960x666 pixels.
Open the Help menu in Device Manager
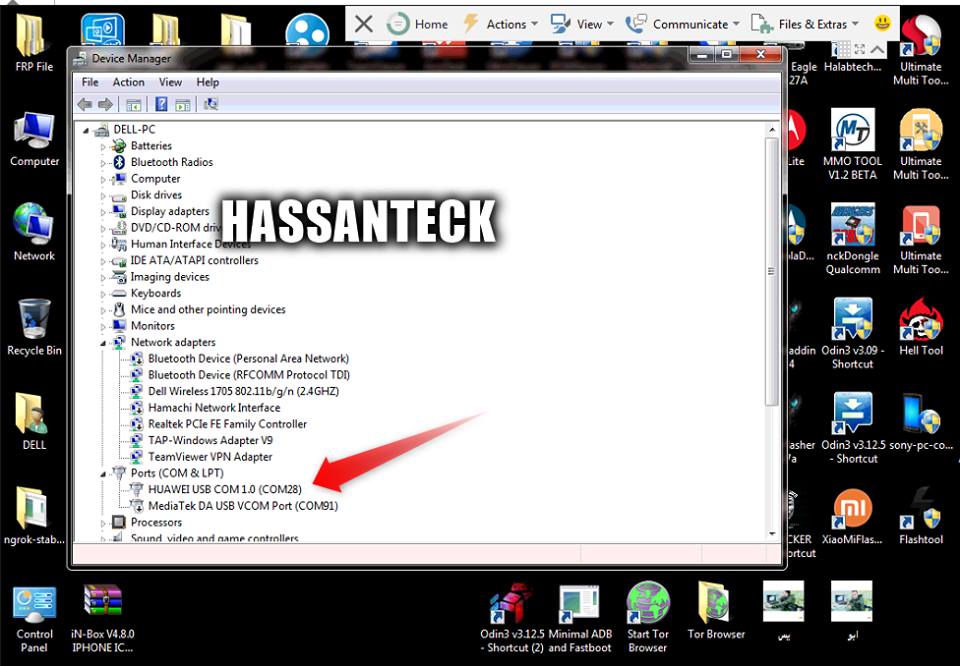(208, 82)
